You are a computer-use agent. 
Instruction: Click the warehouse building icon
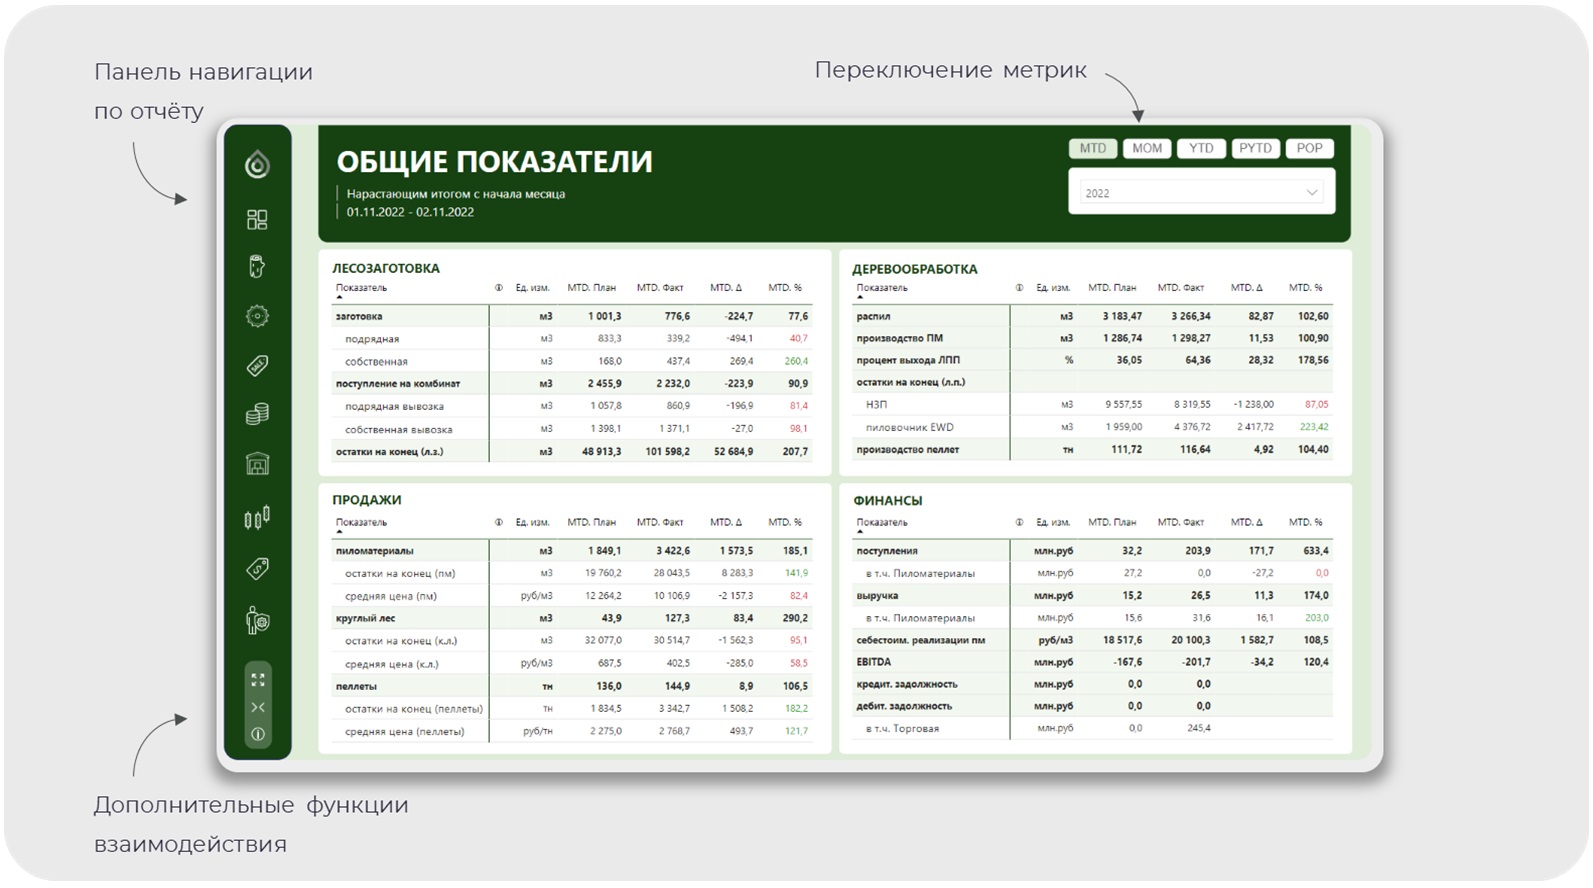tap(257, 464)
